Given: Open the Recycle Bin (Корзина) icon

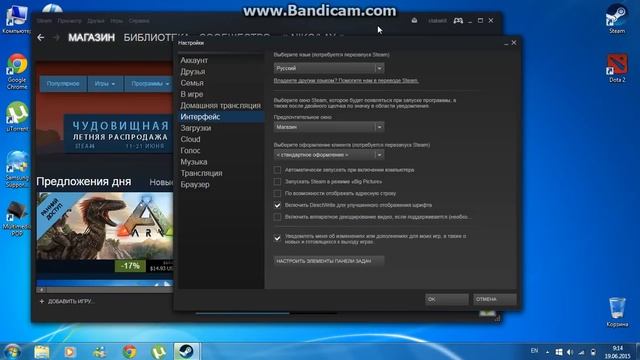Looking at the screenshot, I should [617, 312].
